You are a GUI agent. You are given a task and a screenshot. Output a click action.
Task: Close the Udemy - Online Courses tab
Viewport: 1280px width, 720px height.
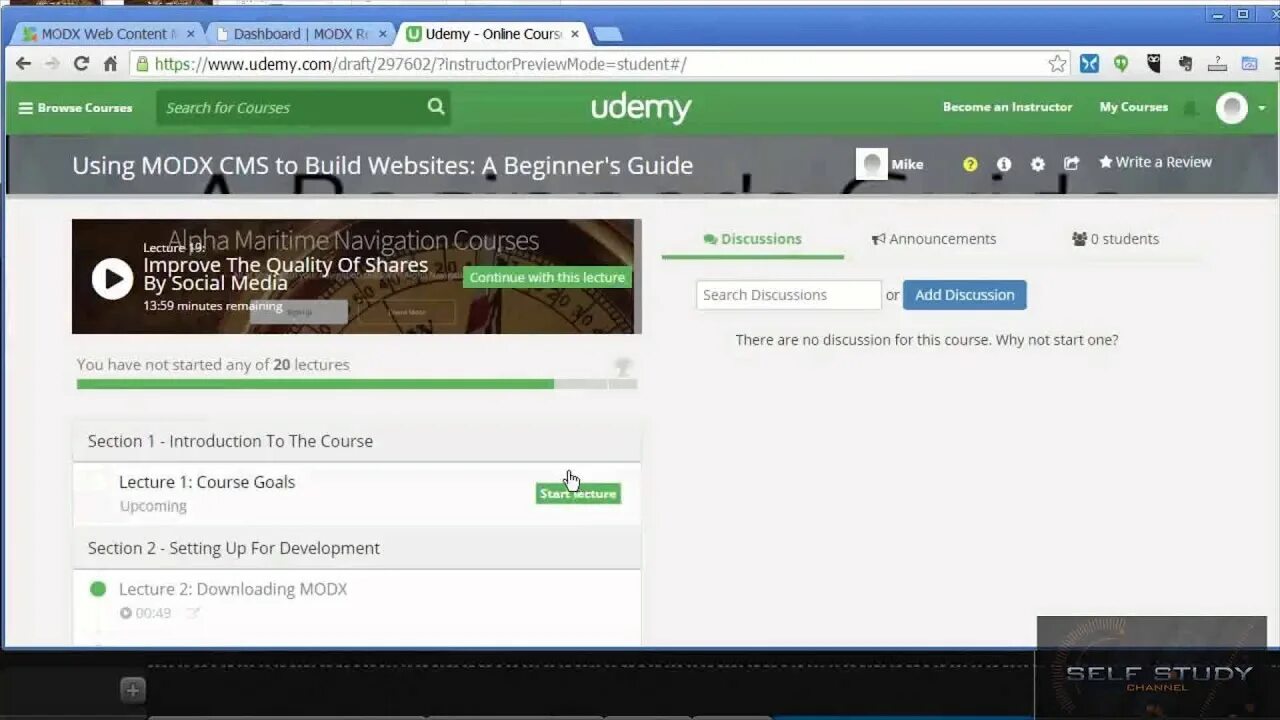[575, 33]
